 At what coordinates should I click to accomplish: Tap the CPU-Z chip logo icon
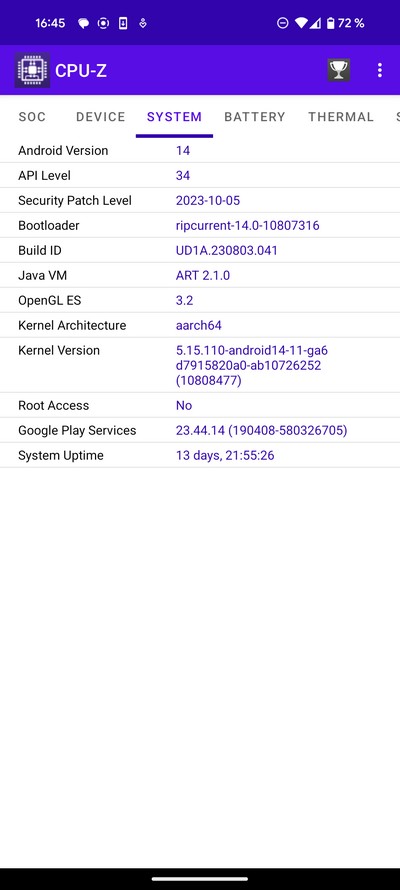[x=32, y=70]
